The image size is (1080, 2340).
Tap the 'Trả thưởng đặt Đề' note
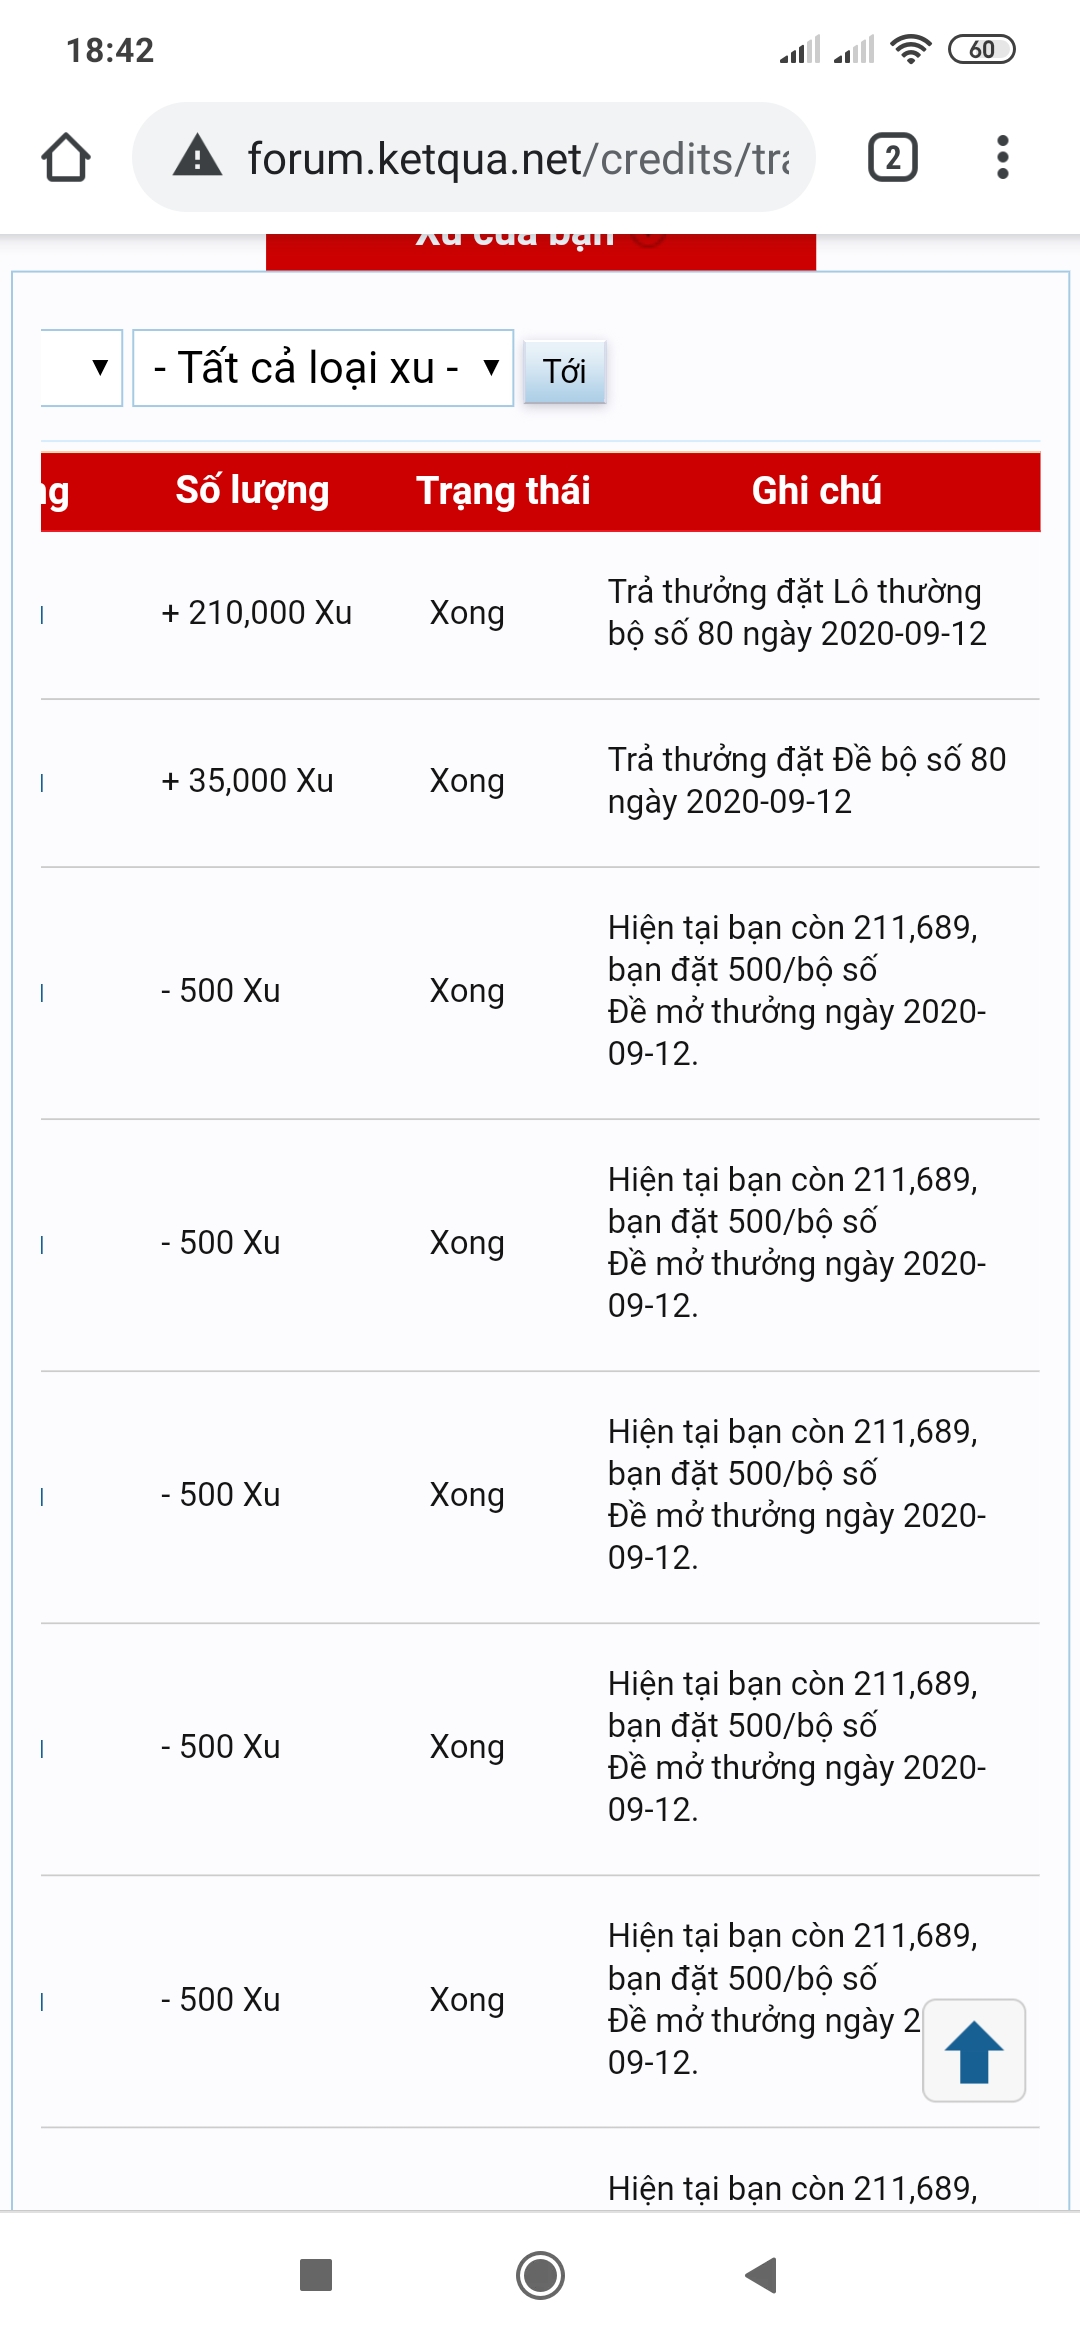click(806, 780)
